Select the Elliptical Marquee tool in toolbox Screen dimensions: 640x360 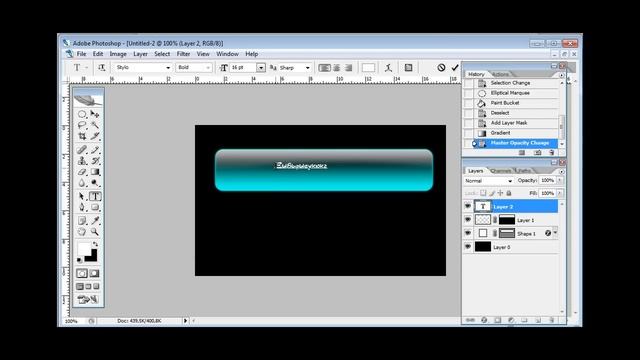click(82, 114)
